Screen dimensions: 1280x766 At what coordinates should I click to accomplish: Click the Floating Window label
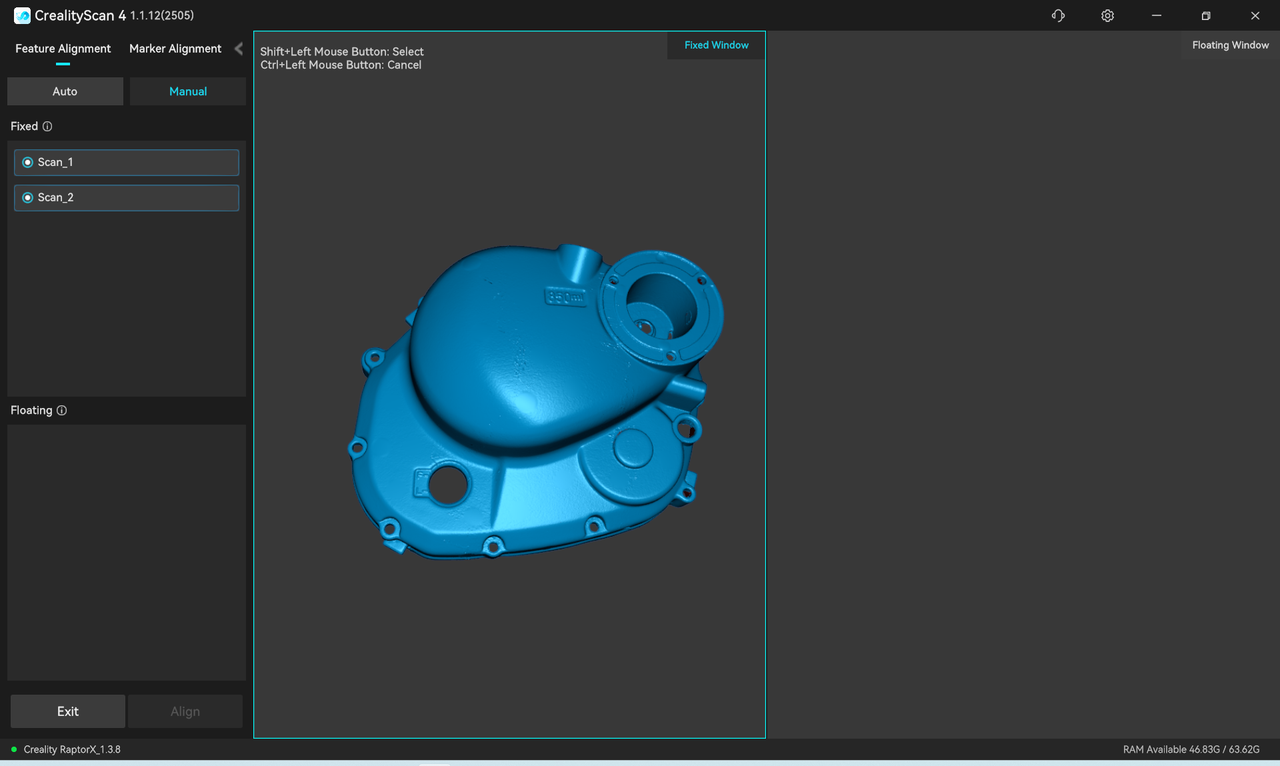(x=1230, y=45)
